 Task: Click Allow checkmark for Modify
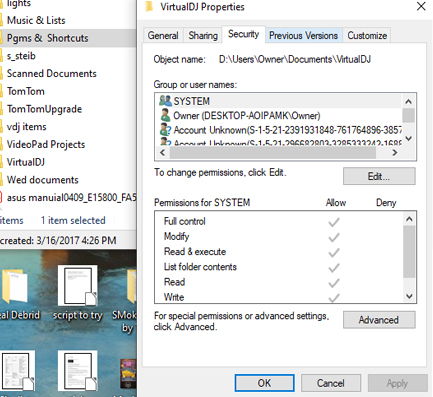tap(334, 237)
